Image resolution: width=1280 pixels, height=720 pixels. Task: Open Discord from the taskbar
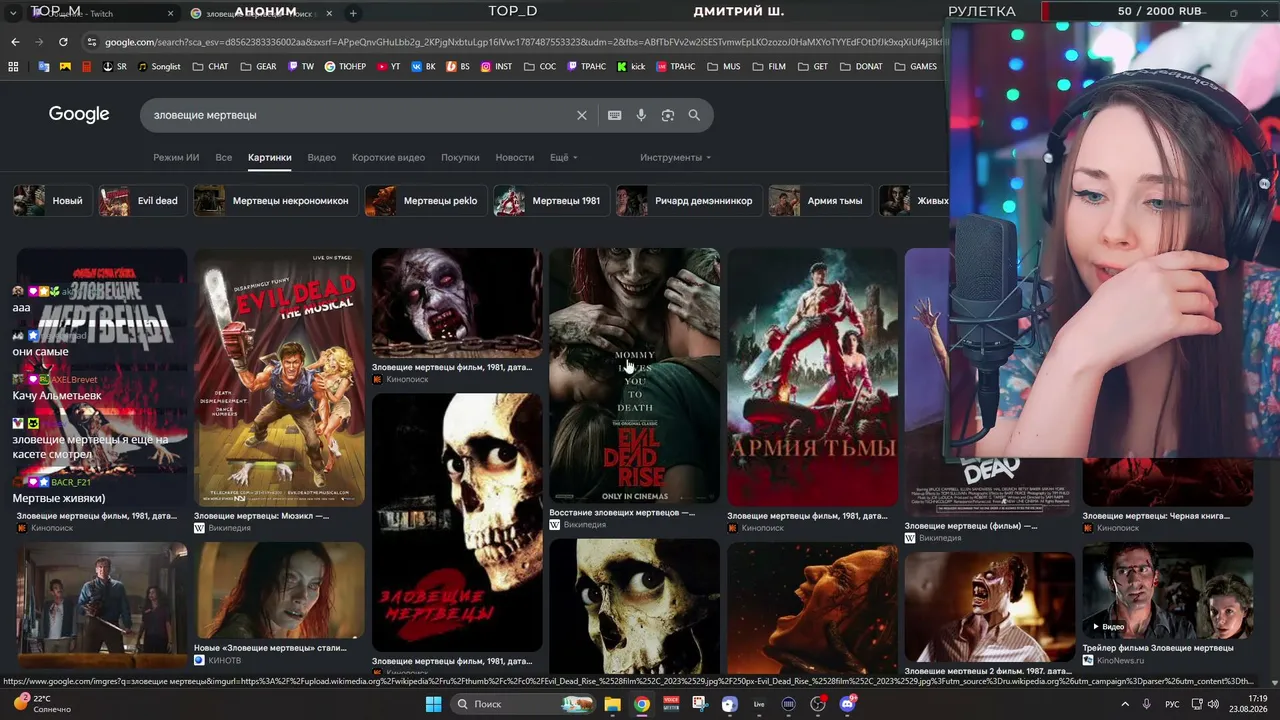847,704
